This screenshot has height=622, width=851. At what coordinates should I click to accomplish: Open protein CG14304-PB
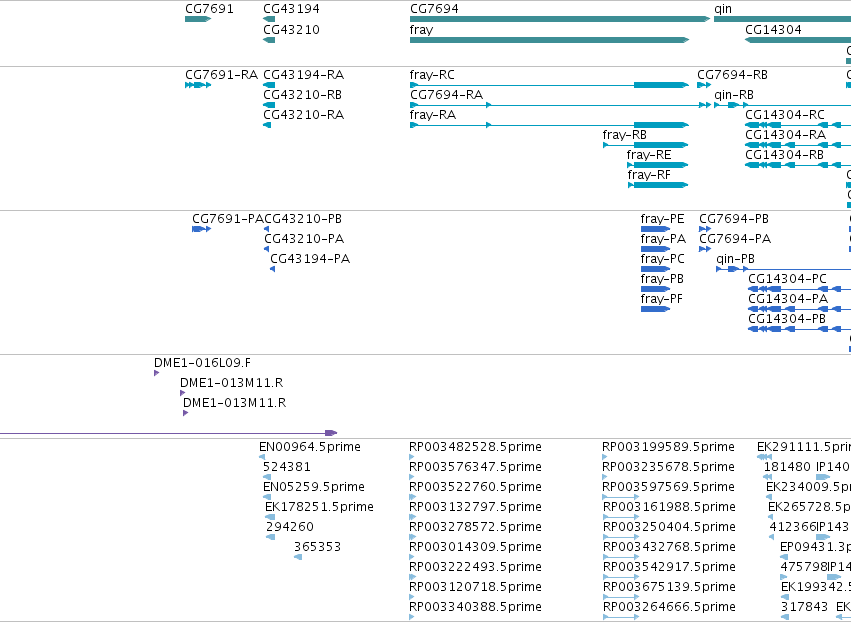[x=788, y=320]
